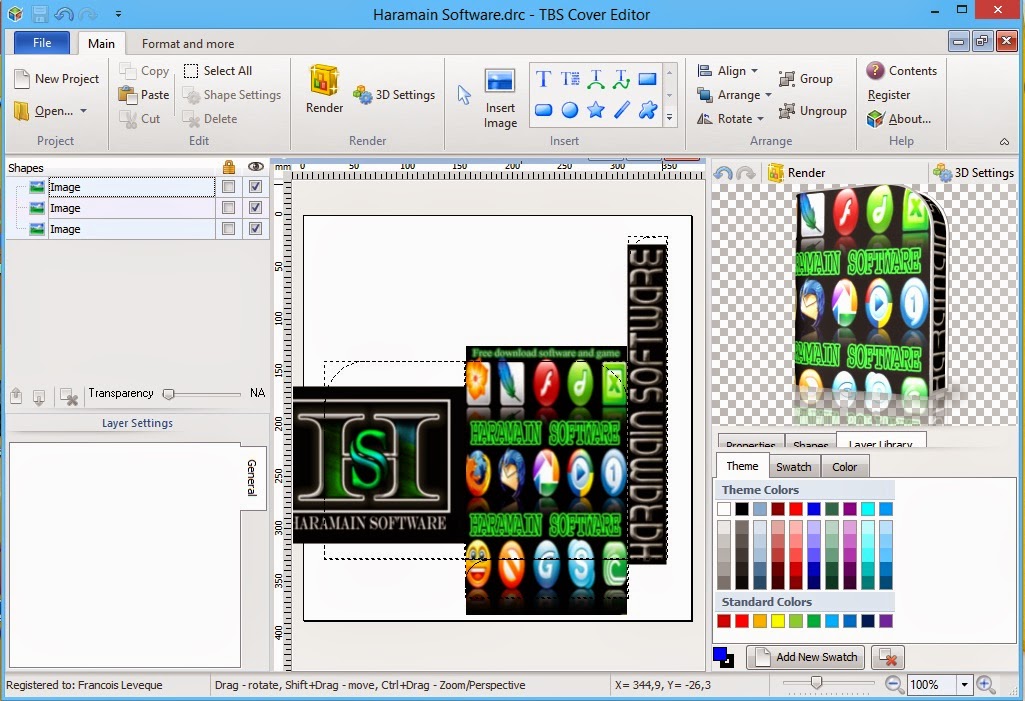Select the line drawing tool
The image size is (1025, 701).
(621, 110)
